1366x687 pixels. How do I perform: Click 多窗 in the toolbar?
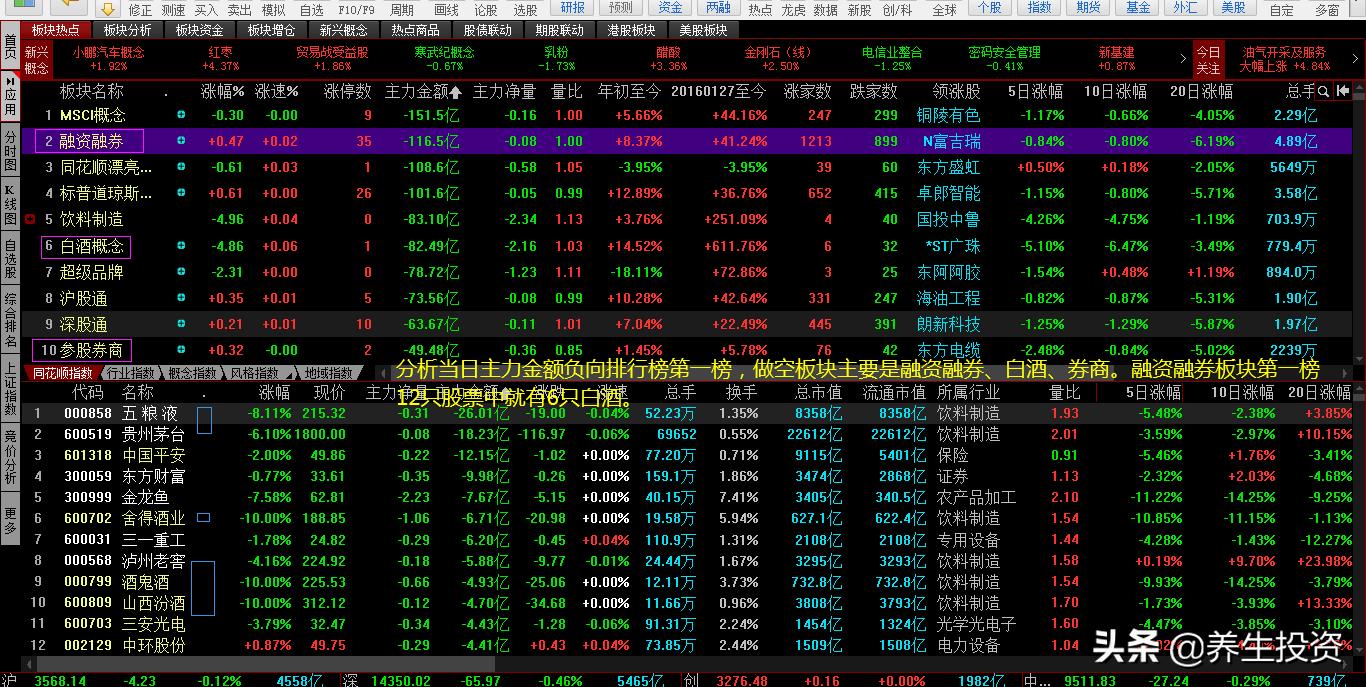[x=1327, y=10]
